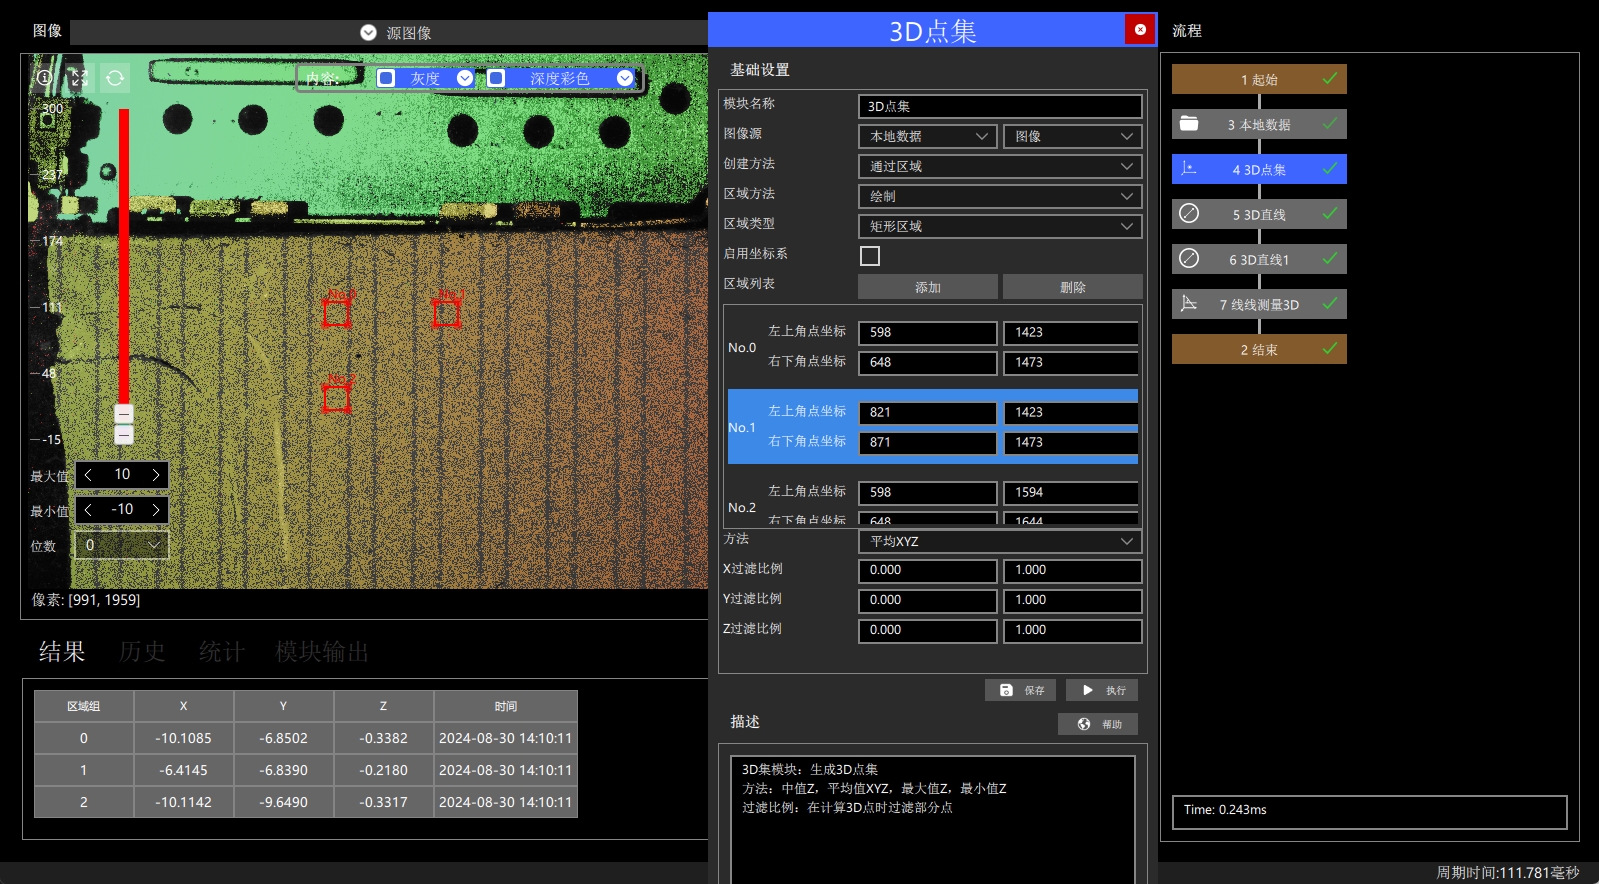Image resolution: width=1599 pixels, height=884 pixels.
Task: Click the circled chevron icon beside 源图像
Action: [368, 33]
